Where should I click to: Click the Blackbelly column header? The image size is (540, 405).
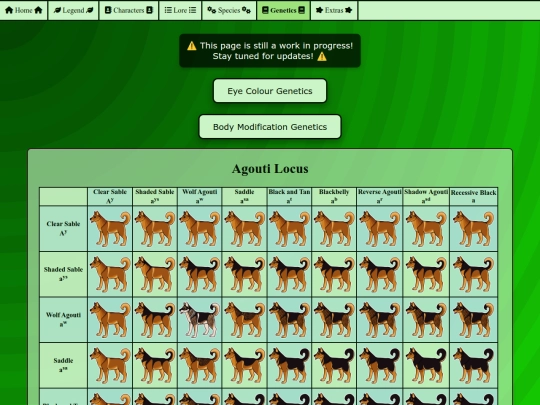pyautogui.click(x=334, y=196)
